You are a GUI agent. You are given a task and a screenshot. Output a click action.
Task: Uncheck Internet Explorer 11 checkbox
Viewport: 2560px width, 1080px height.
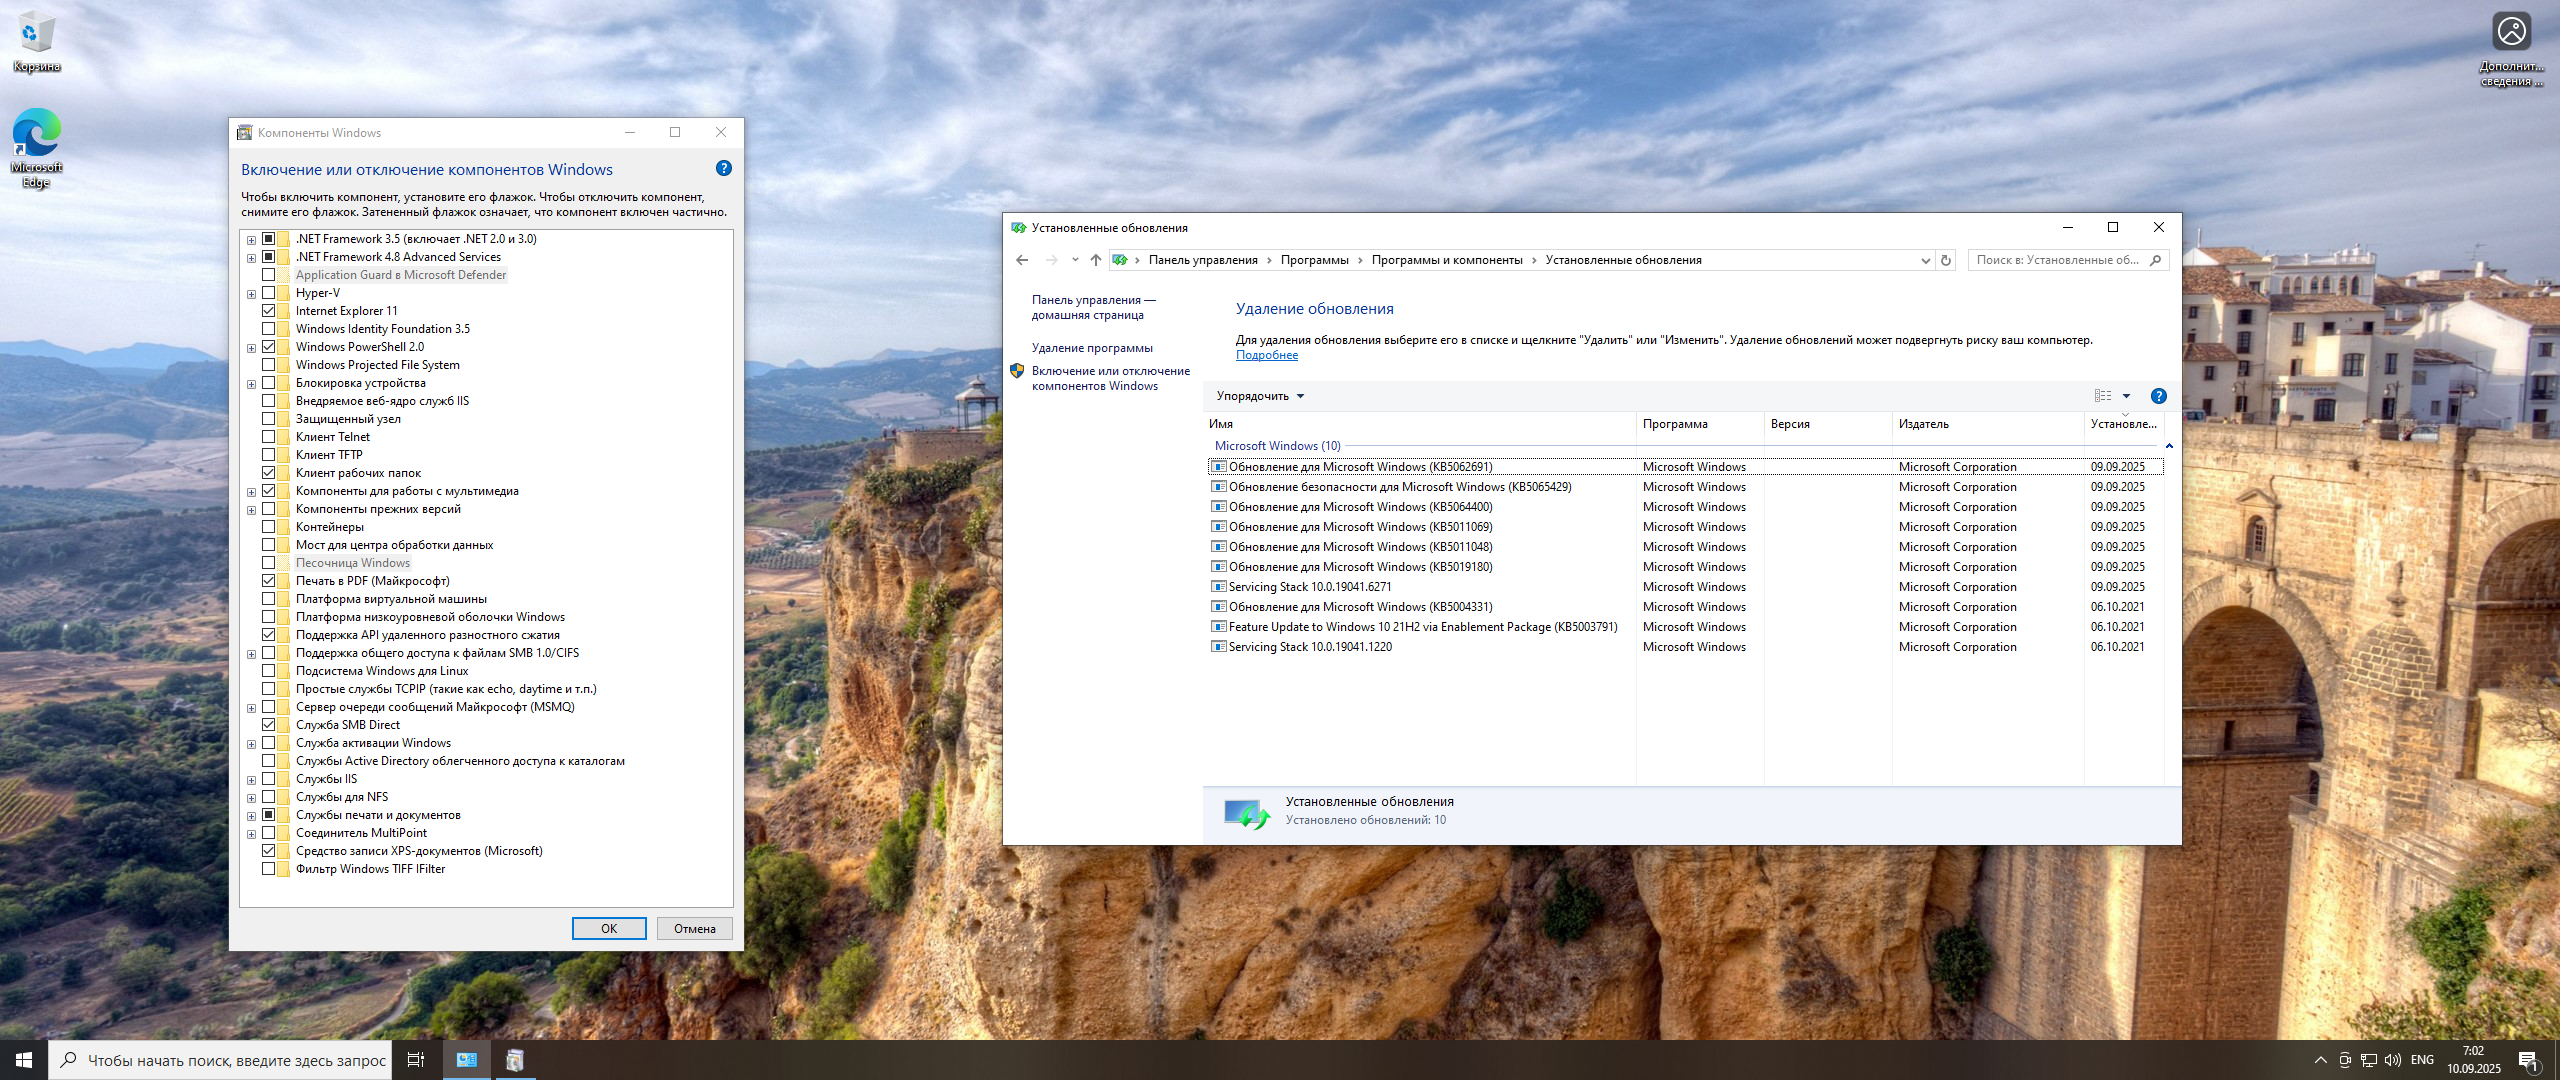click(269, 311)
